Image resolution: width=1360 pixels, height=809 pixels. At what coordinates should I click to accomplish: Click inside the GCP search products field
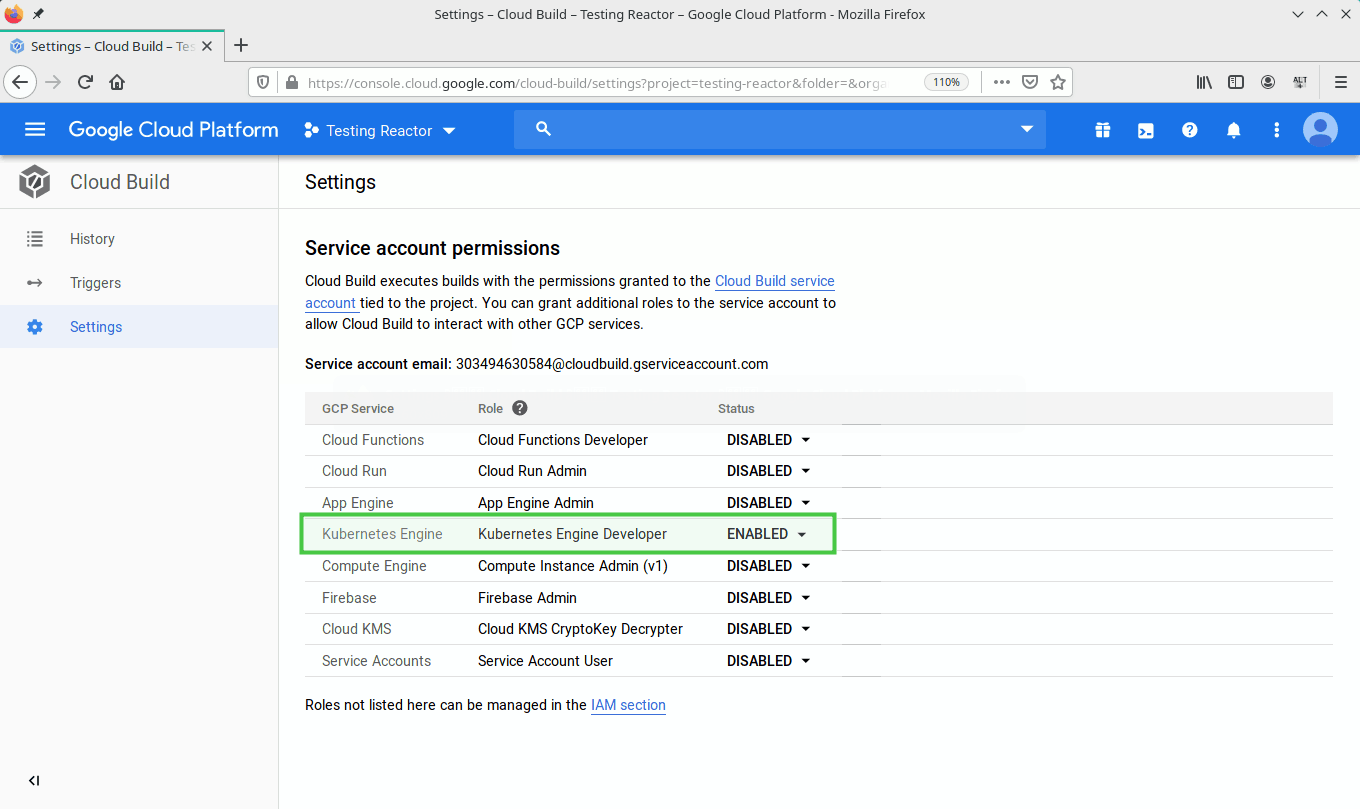(780, 129)
